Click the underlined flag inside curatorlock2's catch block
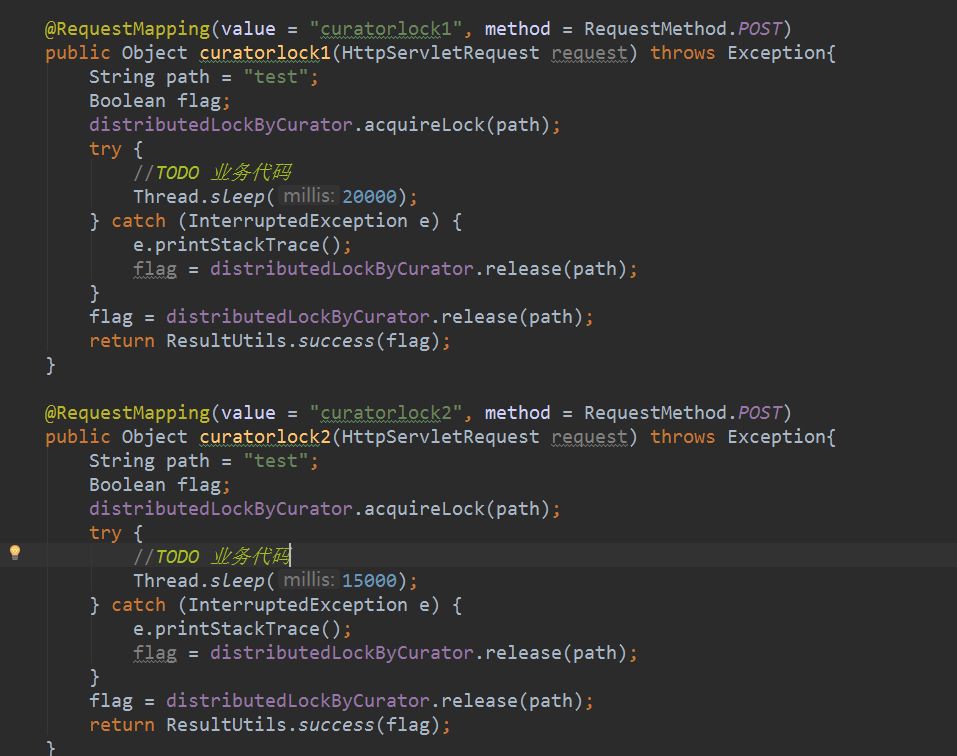This screenshot has width=957, height=756. (x=155, y=653)
